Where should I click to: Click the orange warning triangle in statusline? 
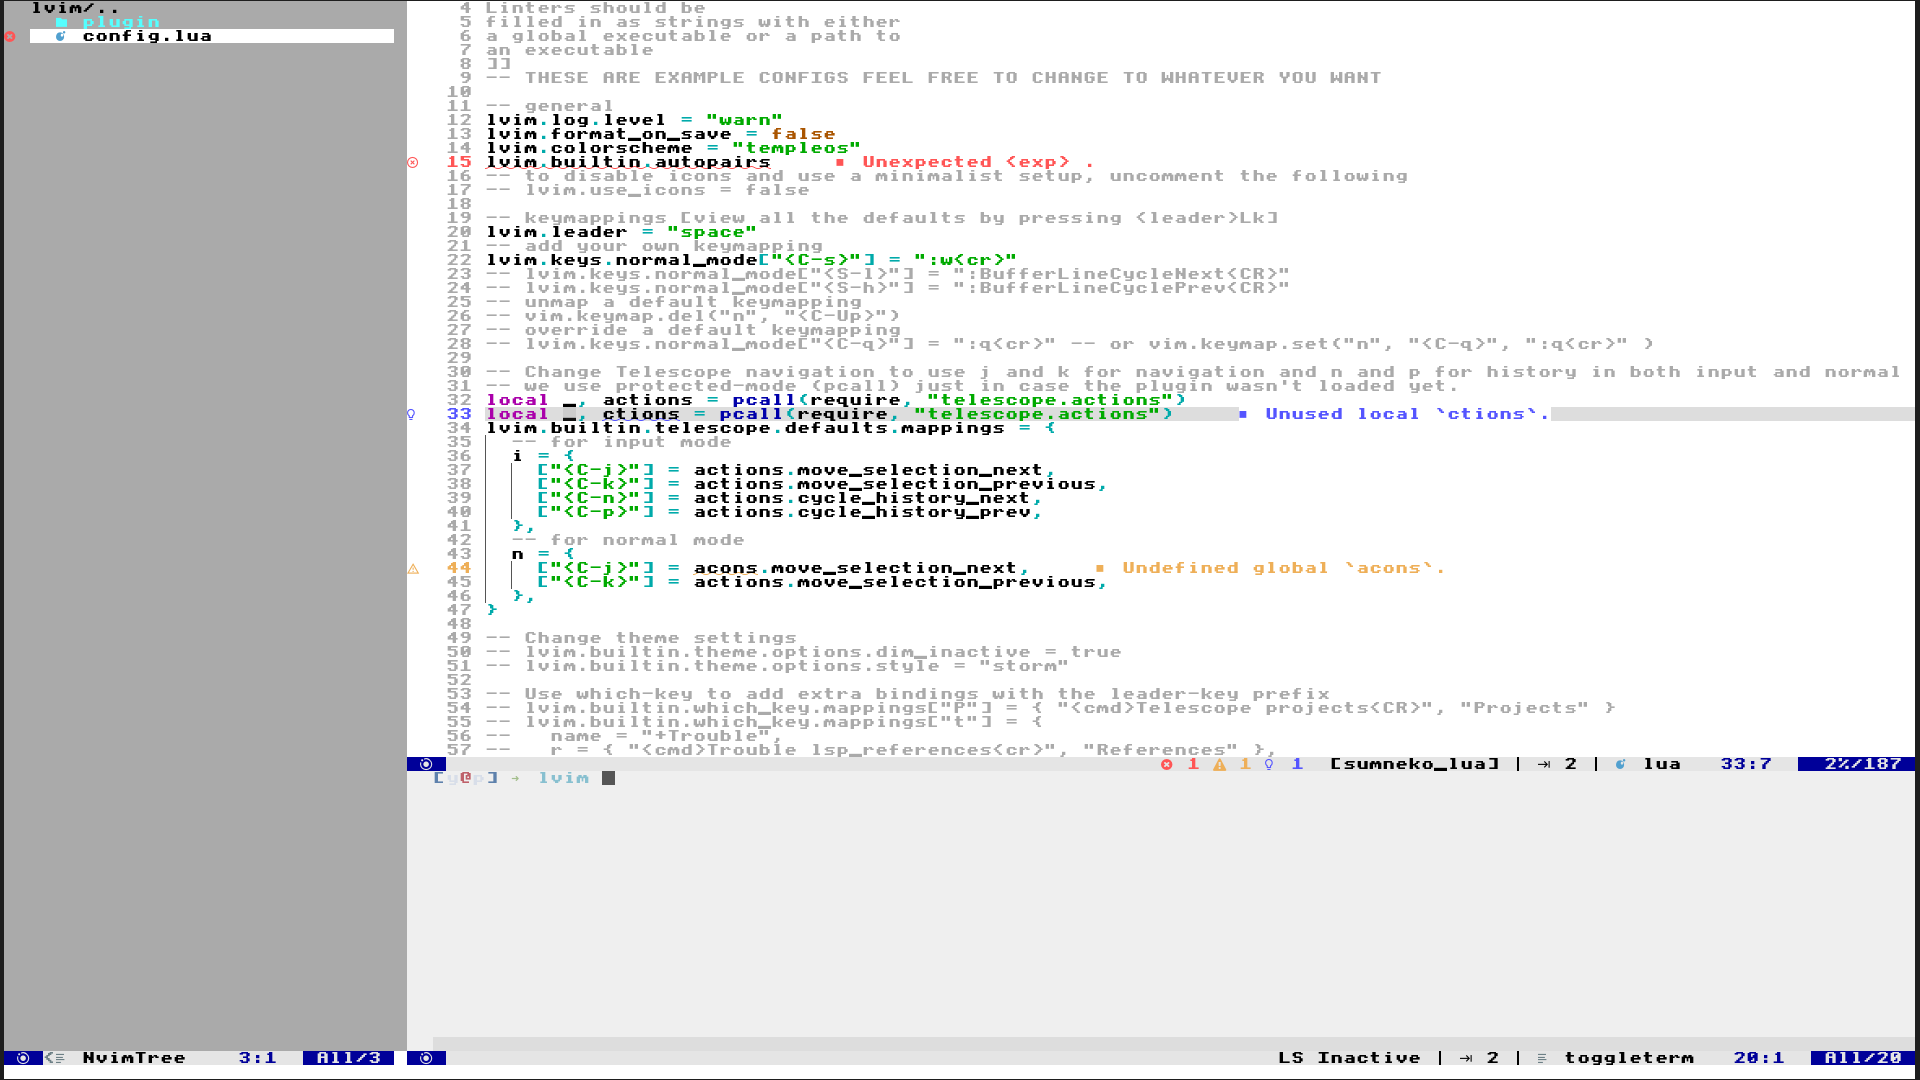(x=1219, y=764)
